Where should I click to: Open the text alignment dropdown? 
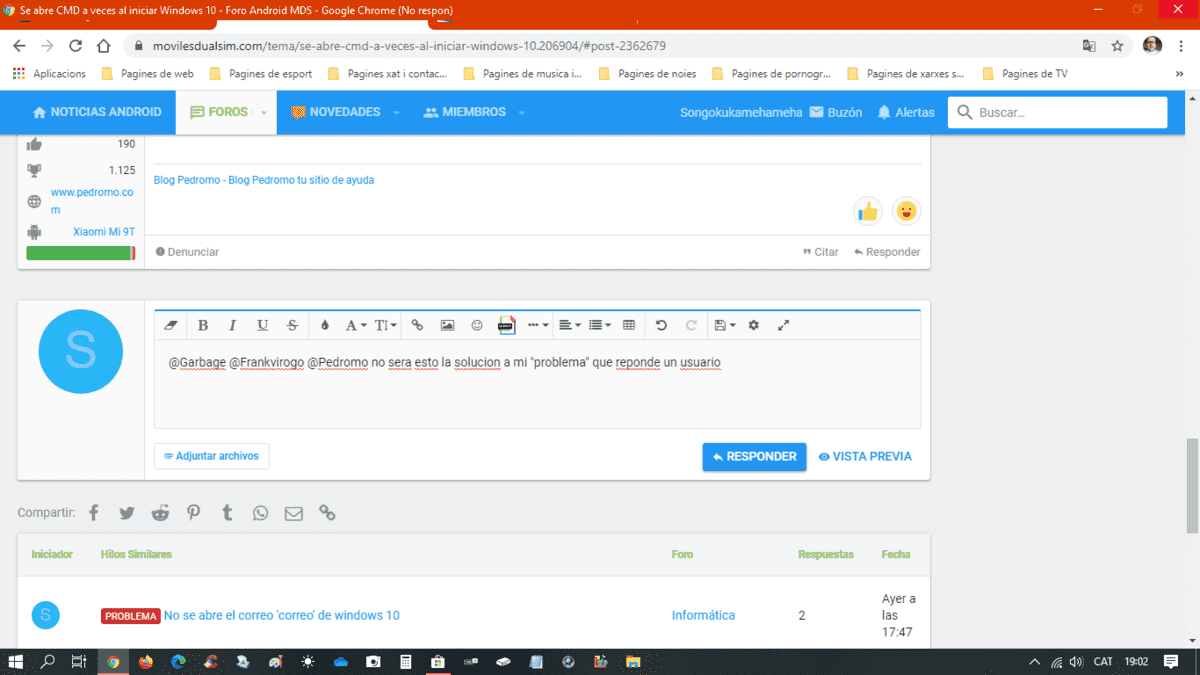click(570, 325)
